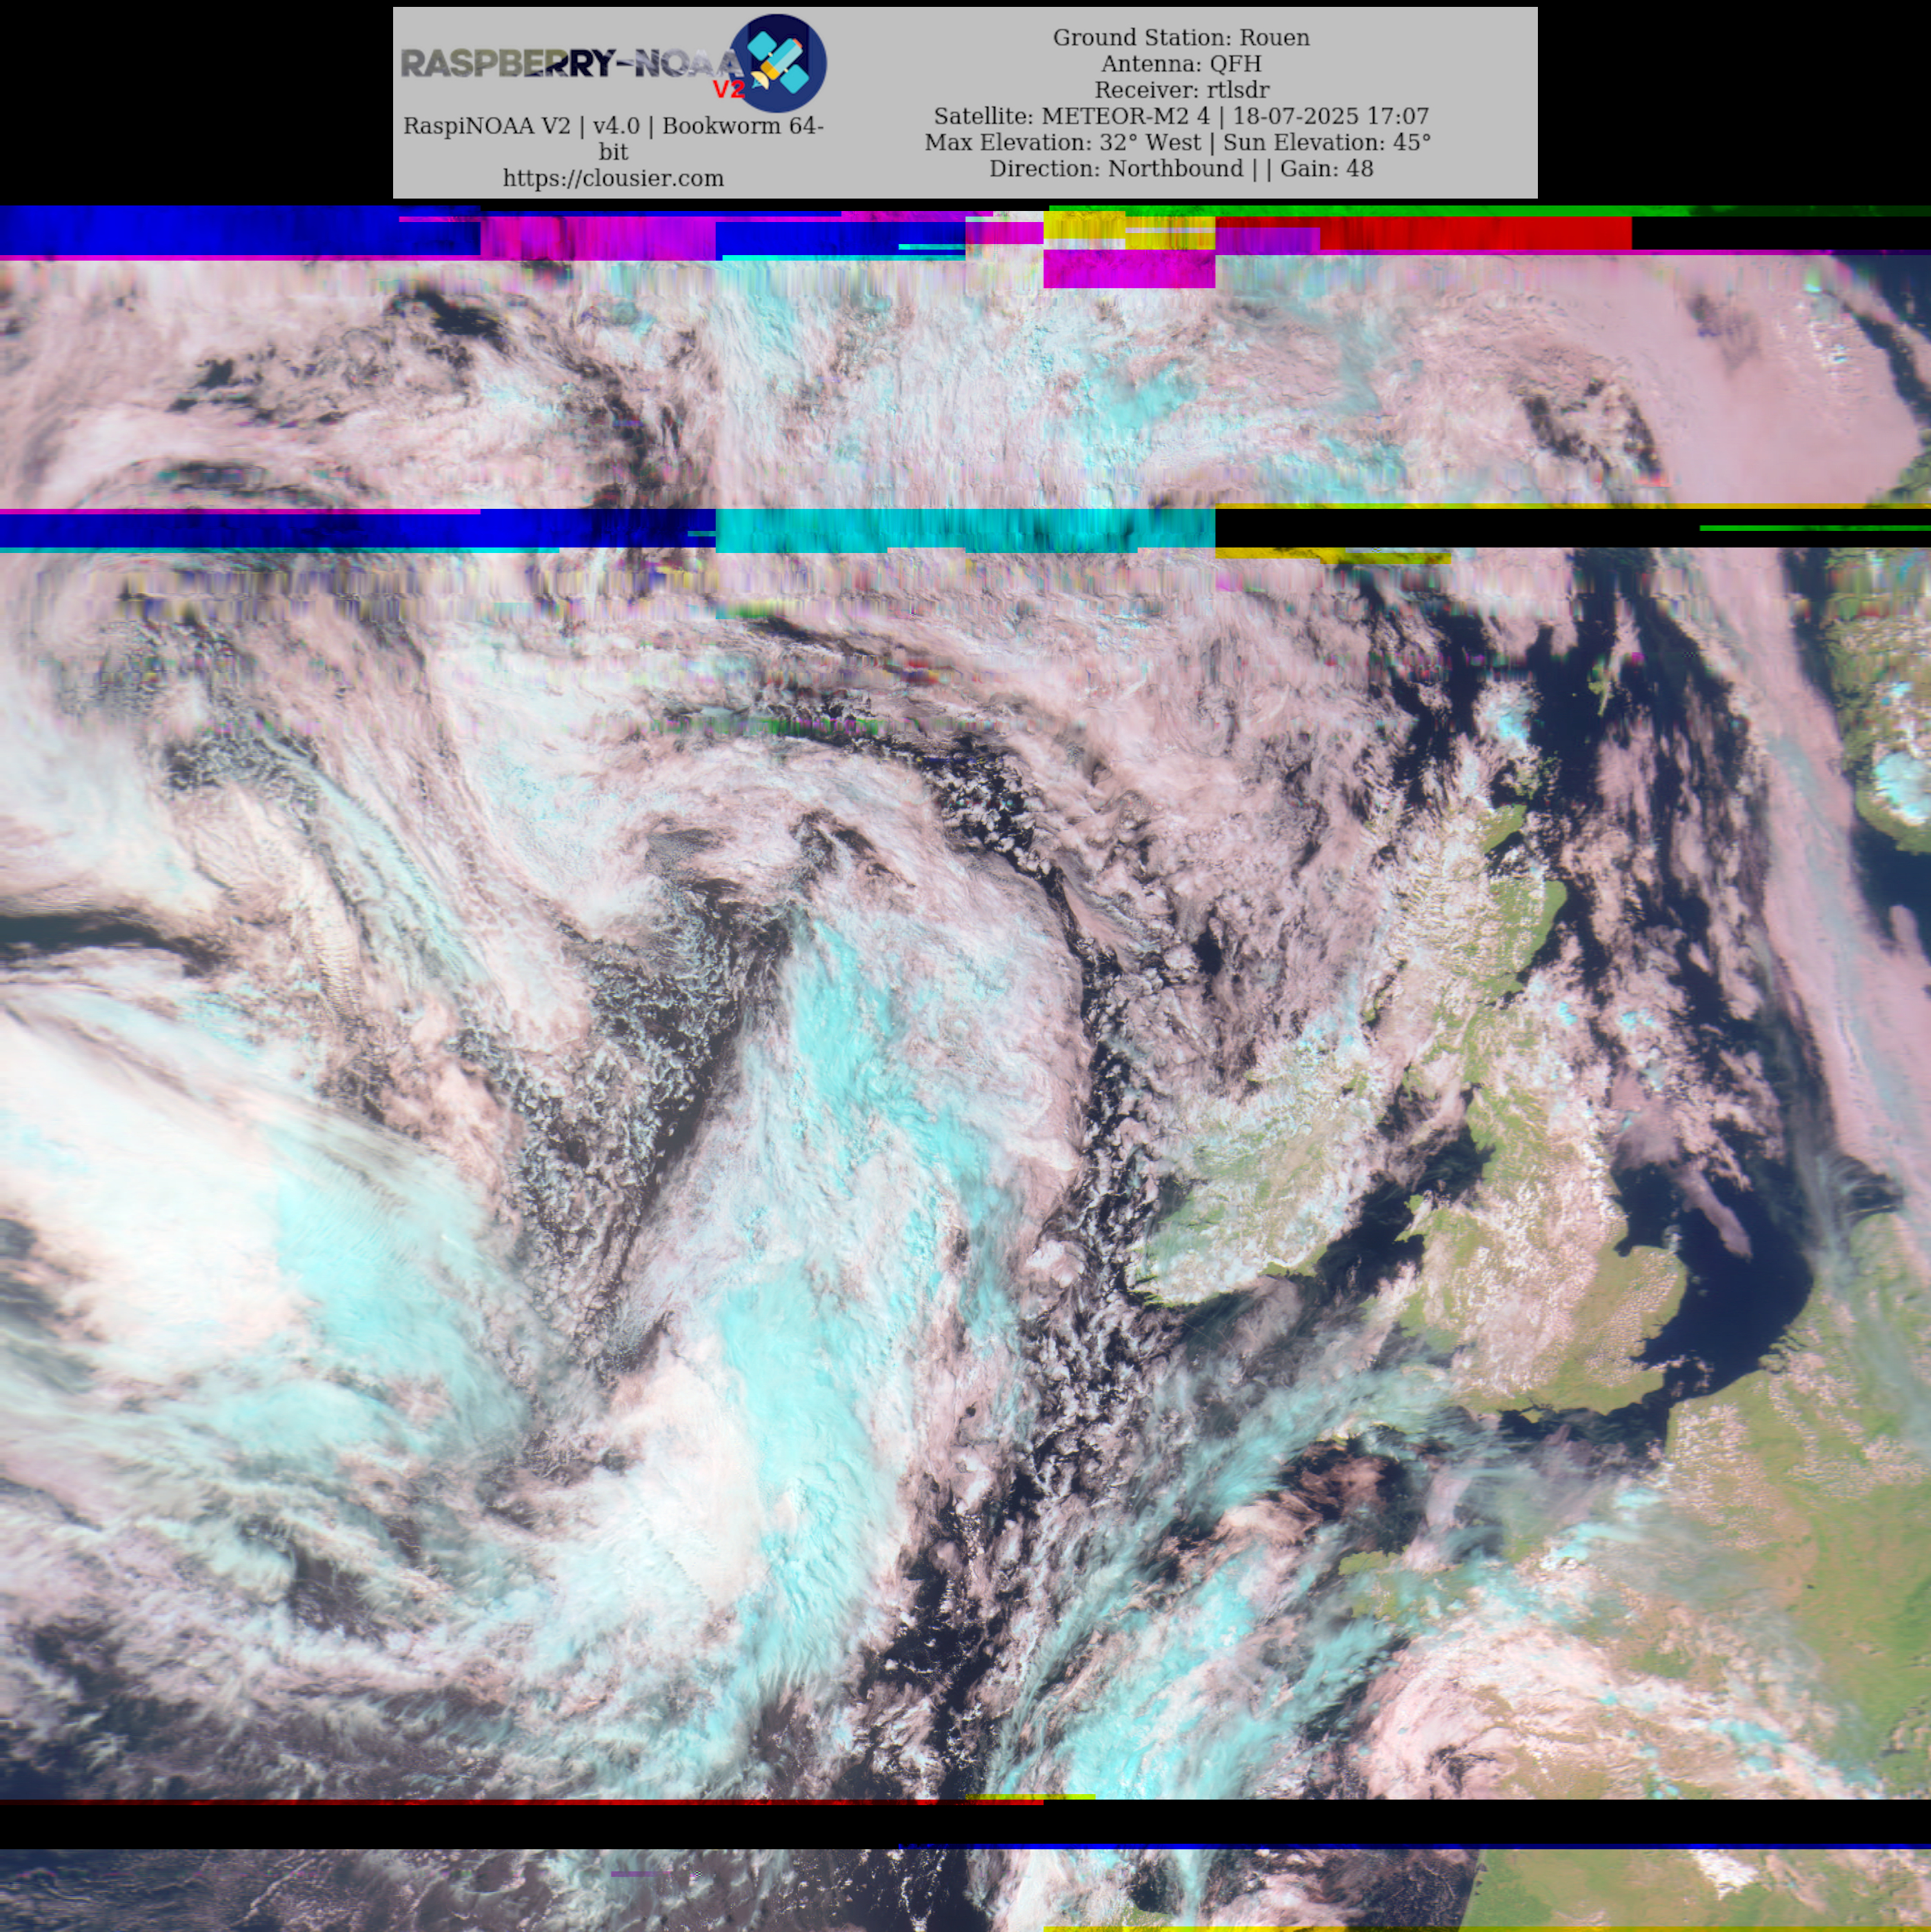Click the RASPBERRY-NOAA logo title text

(x=572, y=64)
